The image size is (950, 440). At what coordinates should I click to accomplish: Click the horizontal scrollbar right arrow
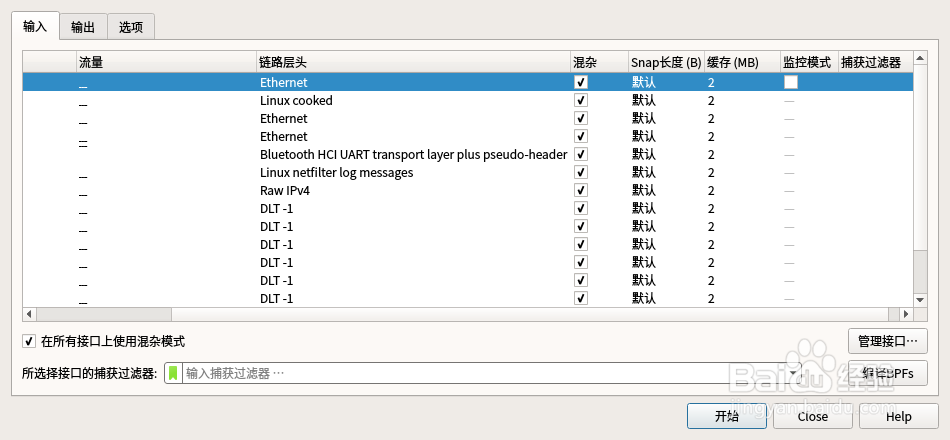[906, 314]
